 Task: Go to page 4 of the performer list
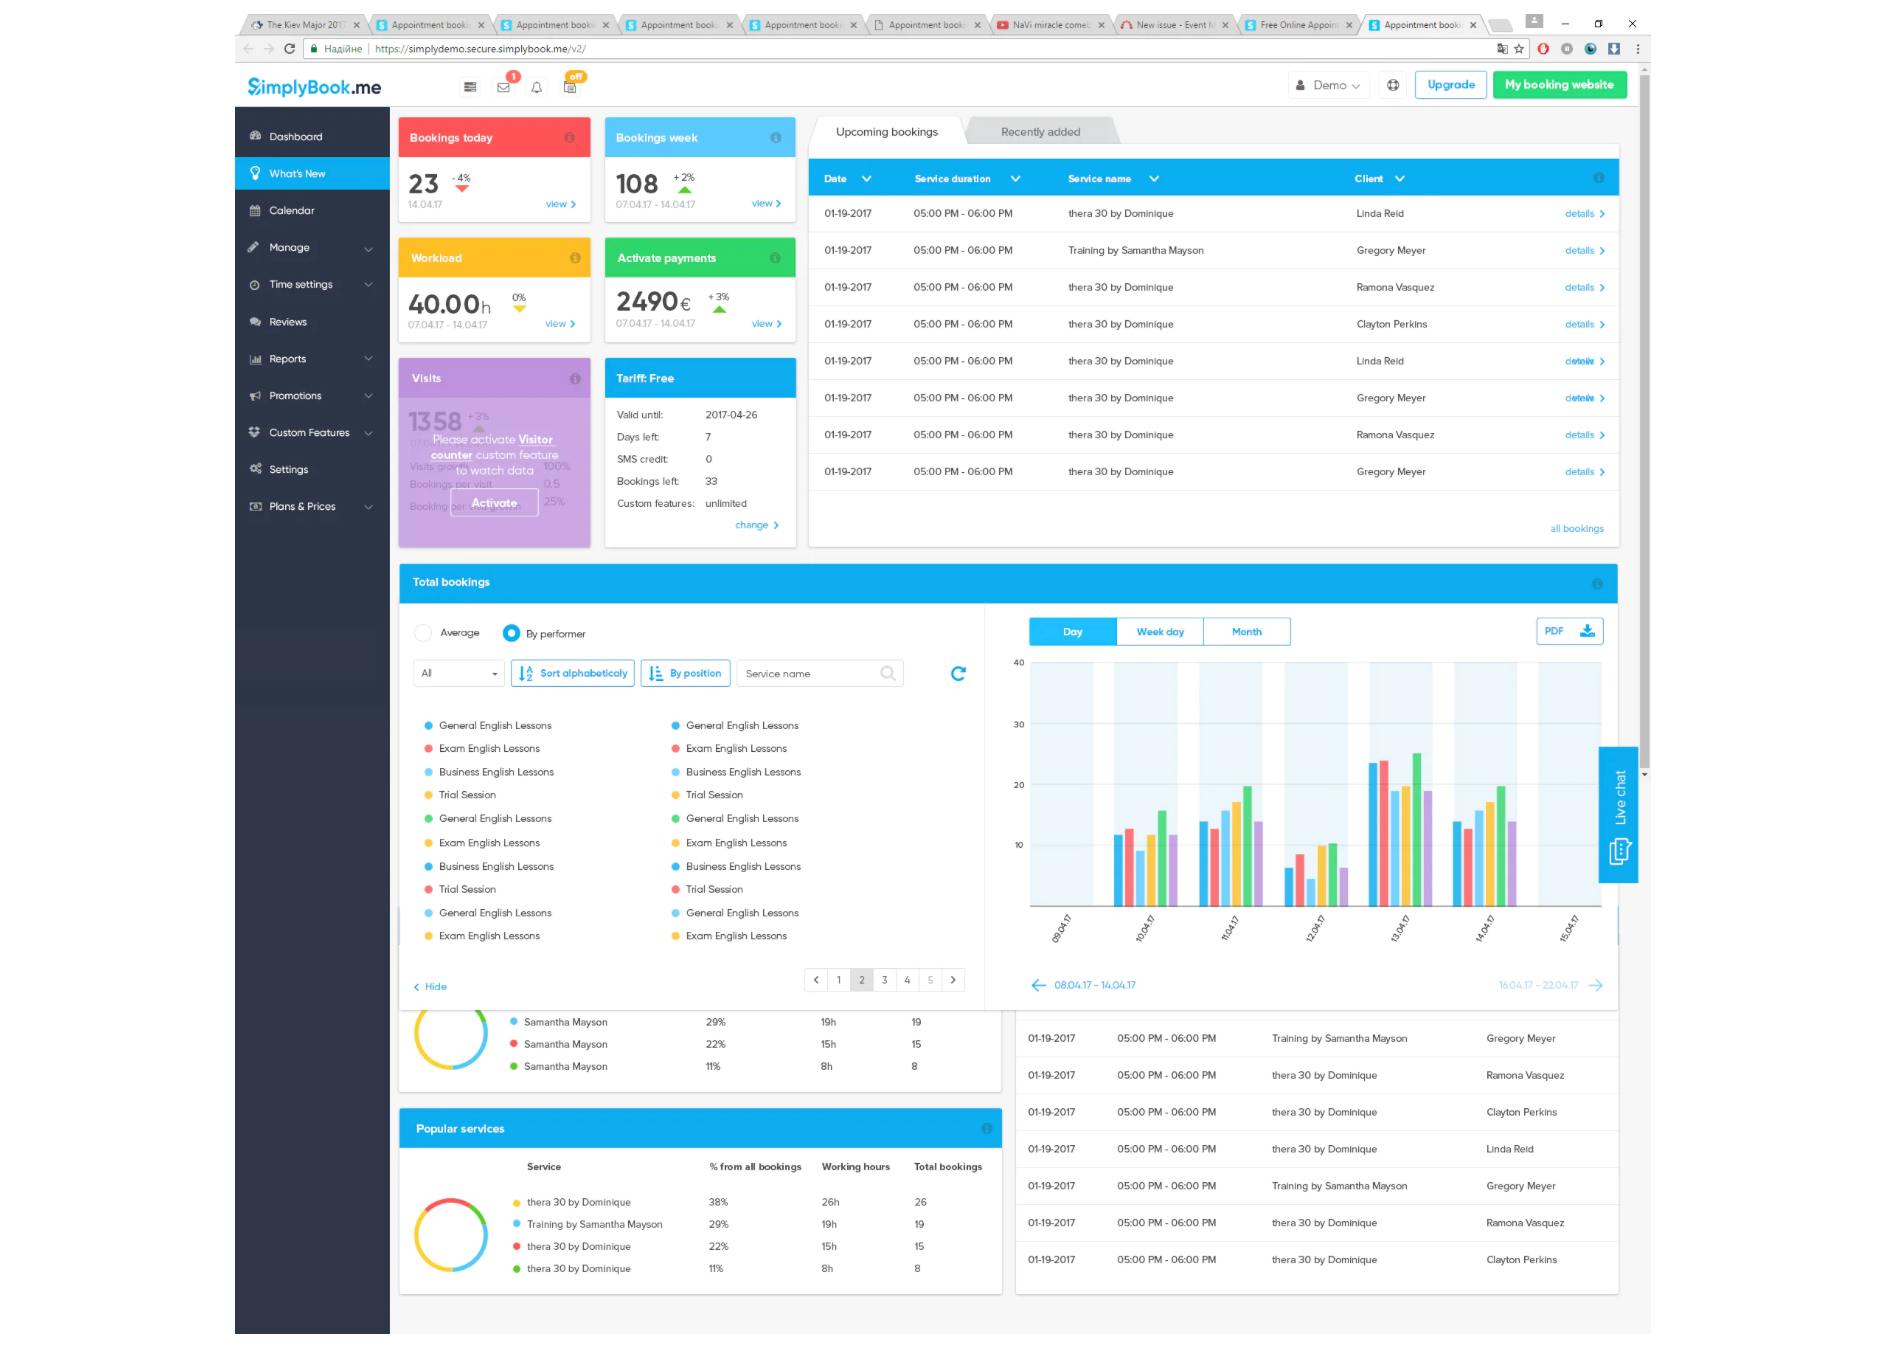tap(907, 980)
